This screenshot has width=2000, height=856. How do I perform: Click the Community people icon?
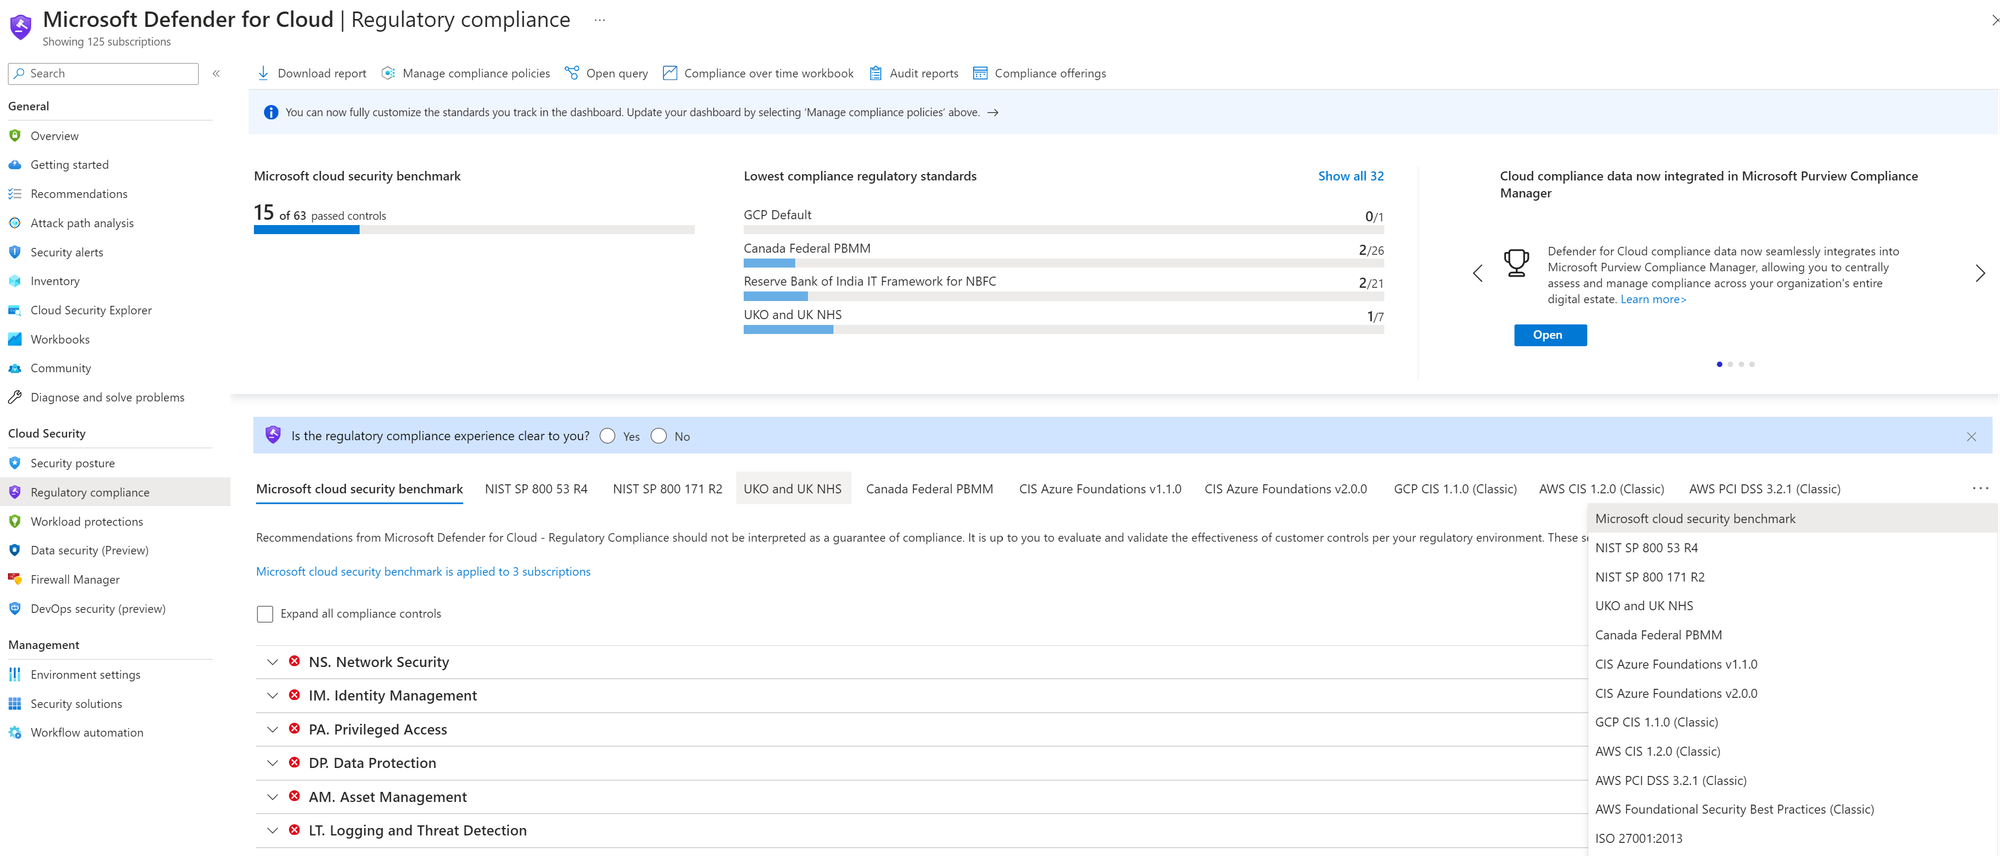pyautogui.click(x=15, y=368)
